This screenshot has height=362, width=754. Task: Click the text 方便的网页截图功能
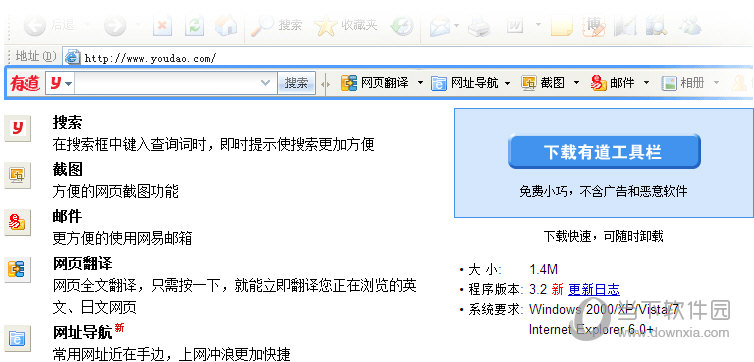[x=115, y=192]
